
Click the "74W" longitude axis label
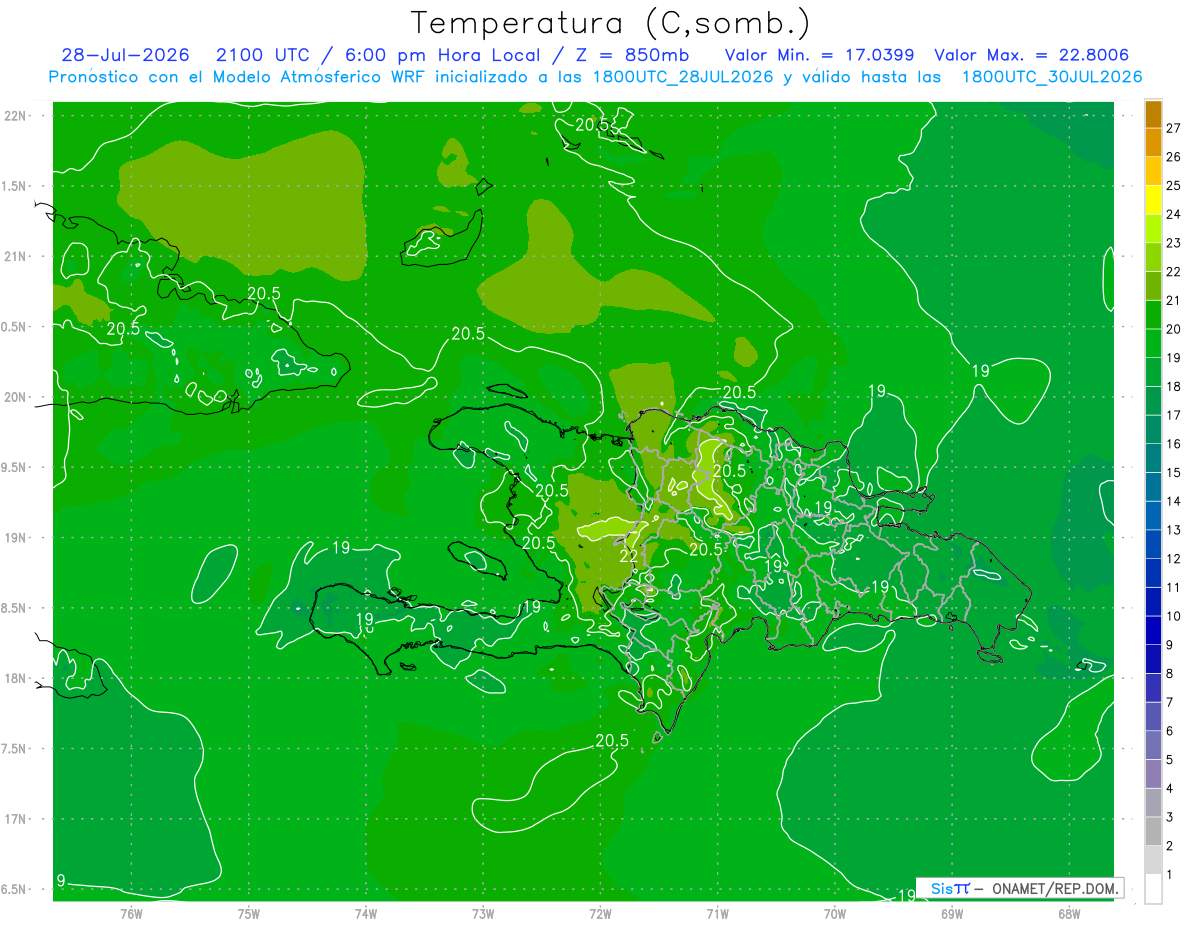coord(366,913)
